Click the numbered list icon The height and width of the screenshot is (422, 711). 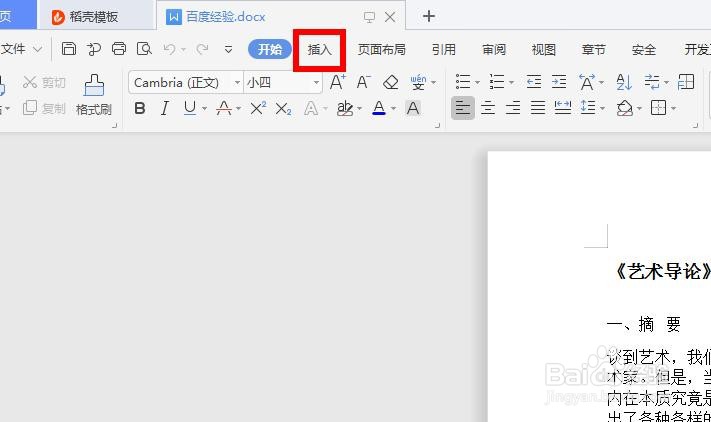497,82
